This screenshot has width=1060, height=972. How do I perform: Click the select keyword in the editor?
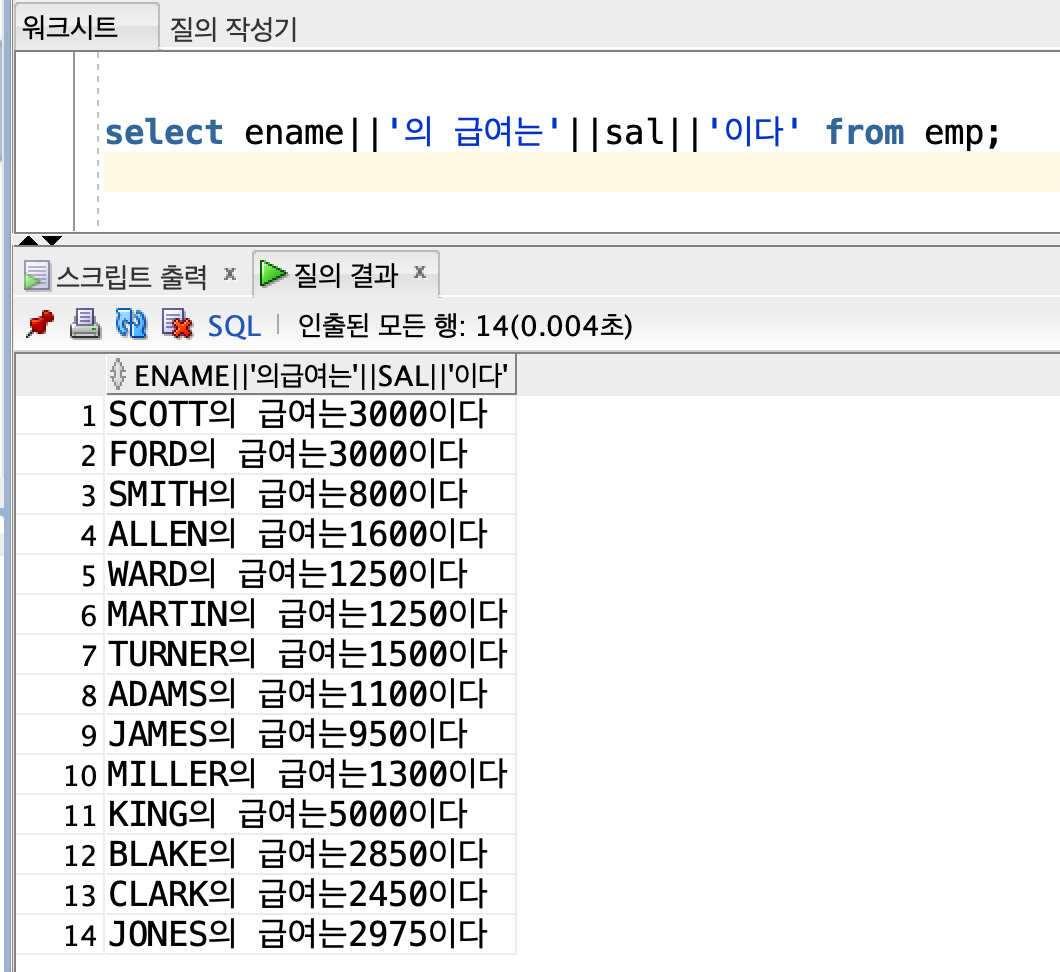pyautogui.click(x=164, y=132)
